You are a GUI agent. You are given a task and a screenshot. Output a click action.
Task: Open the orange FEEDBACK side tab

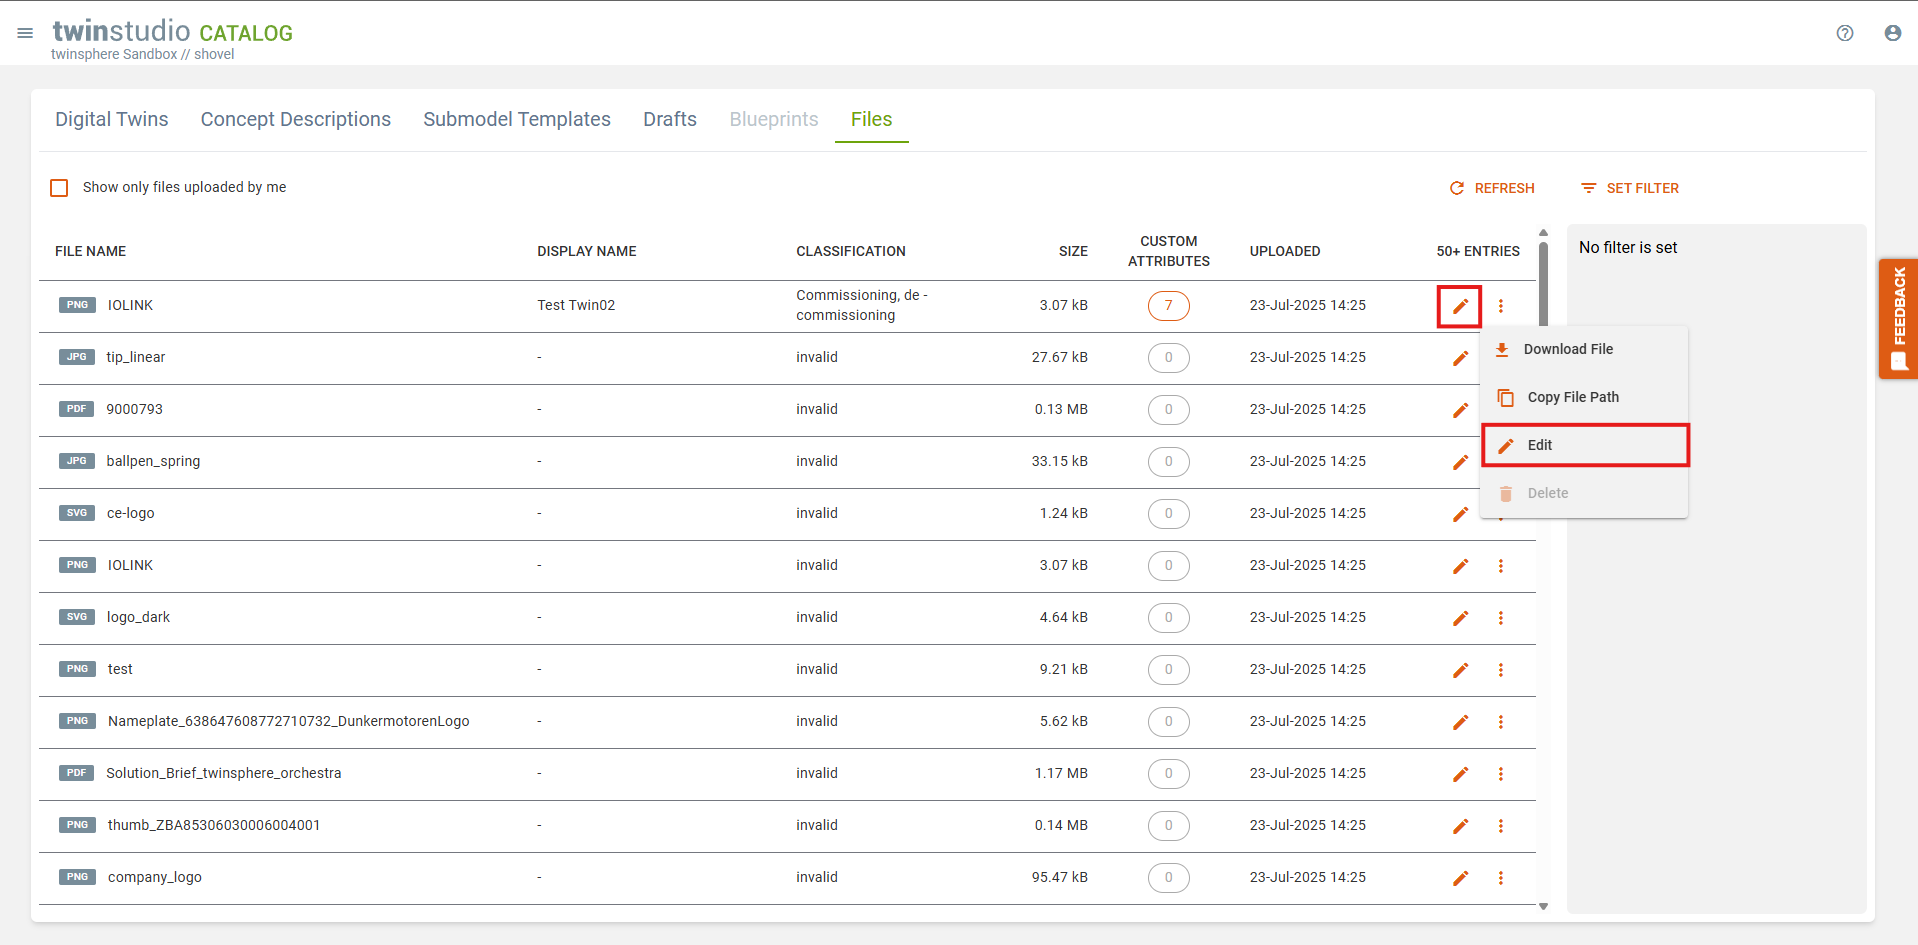click(x=1897, y=318)
